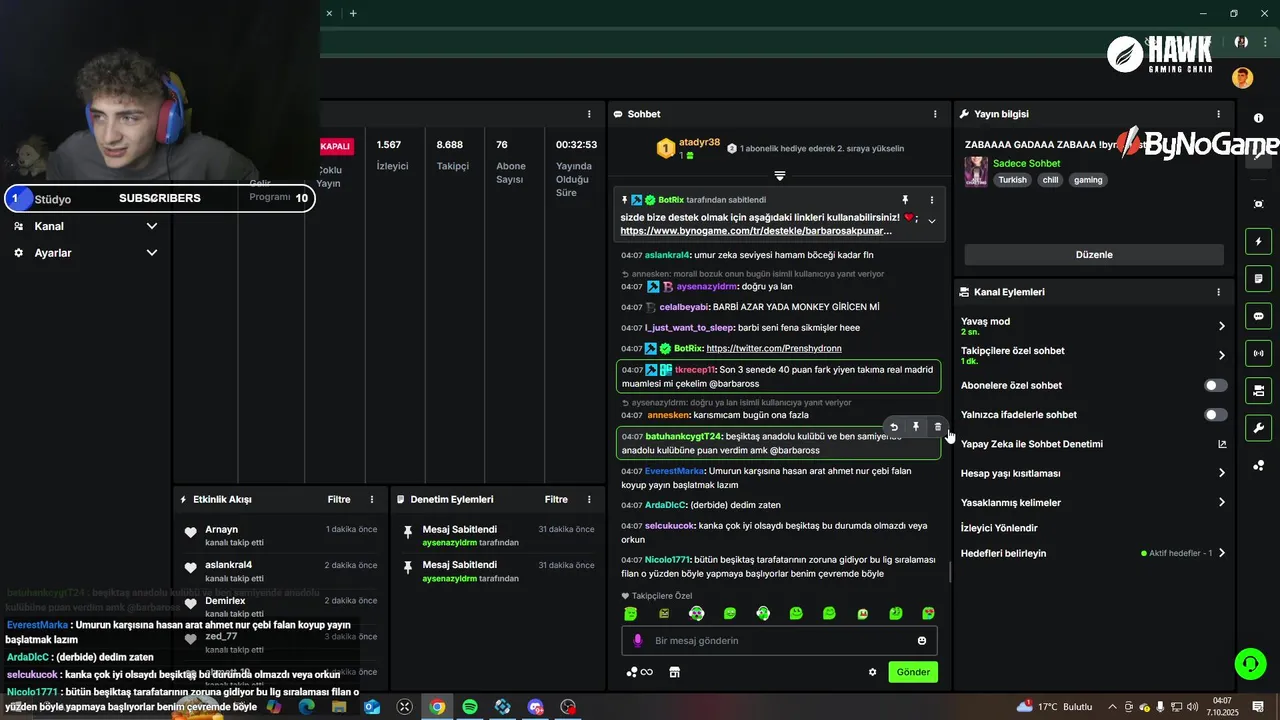Collapse the leaderboard arrow below atadyr38
Viewport: 1280px width, 720px height.
pyautogui.click(x=780, y=175)
